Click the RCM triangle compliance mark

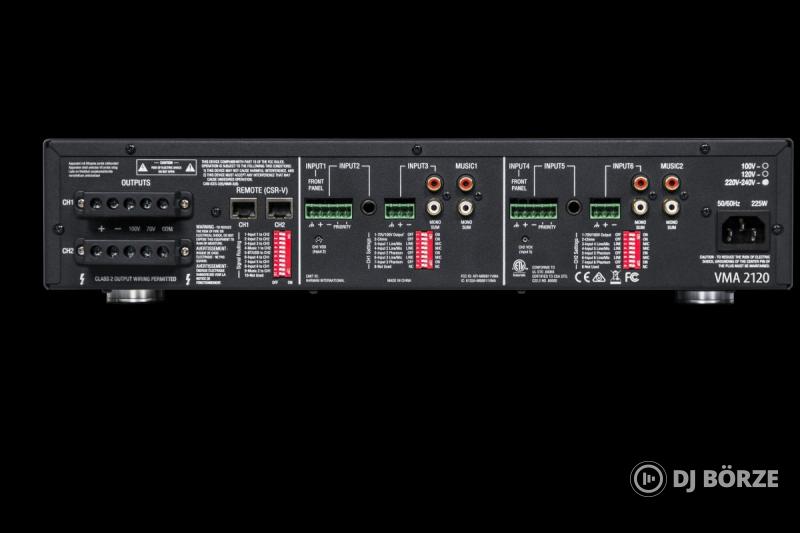click(599, 277)
